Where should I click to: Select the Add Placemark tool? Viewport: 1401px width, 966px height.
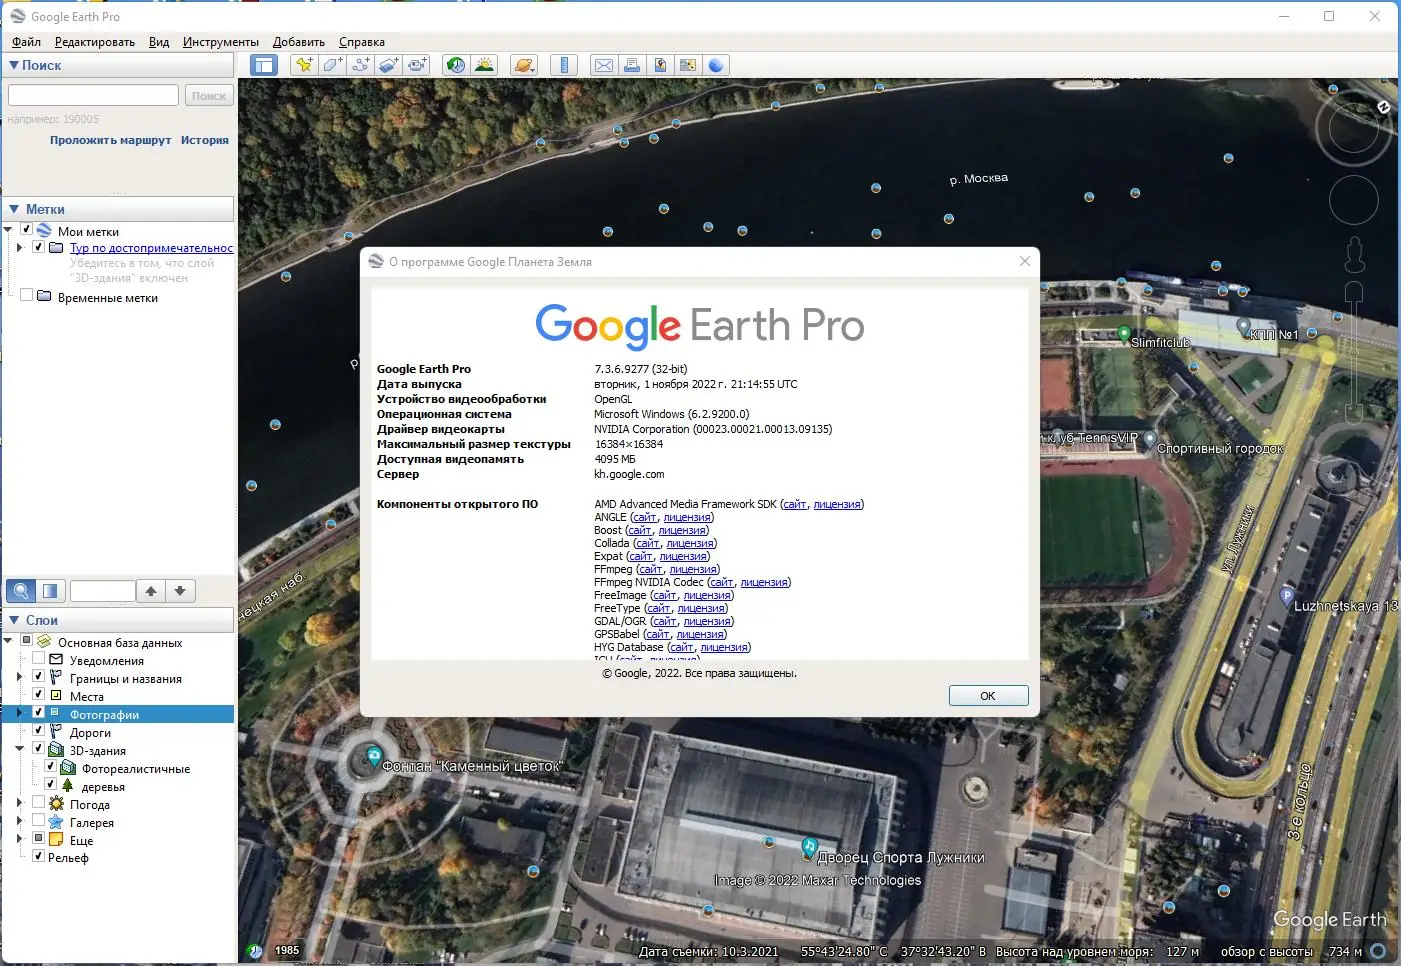coord(303,64)
